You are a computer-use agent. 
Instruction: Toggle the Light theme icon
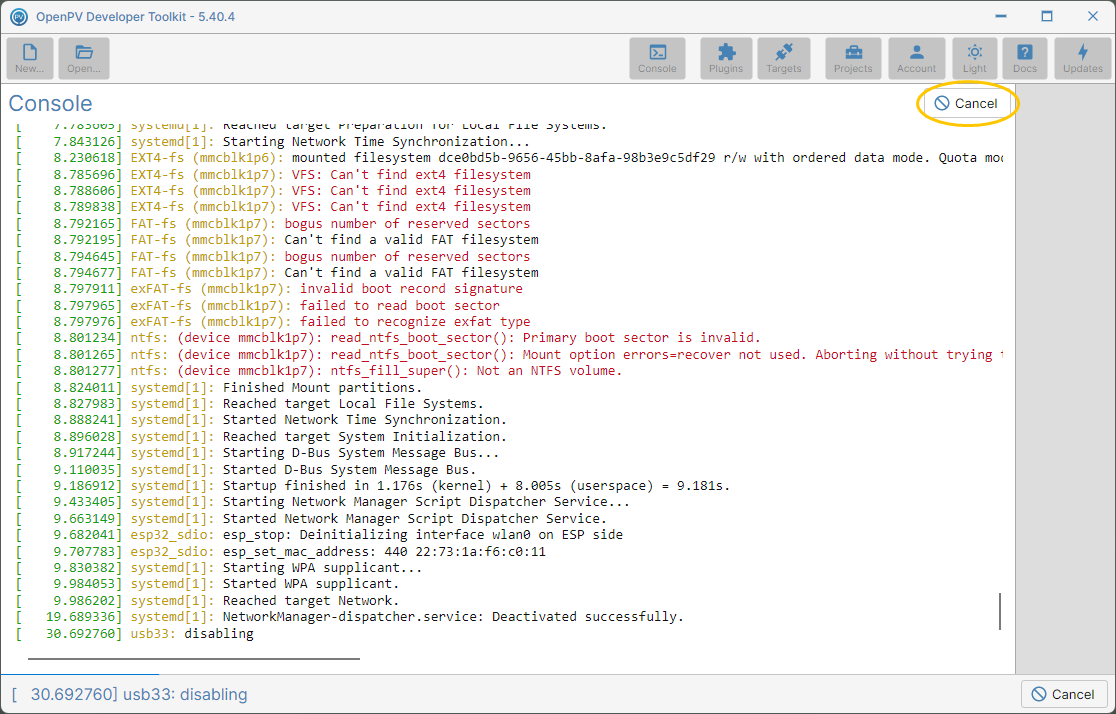pos(974,58)
